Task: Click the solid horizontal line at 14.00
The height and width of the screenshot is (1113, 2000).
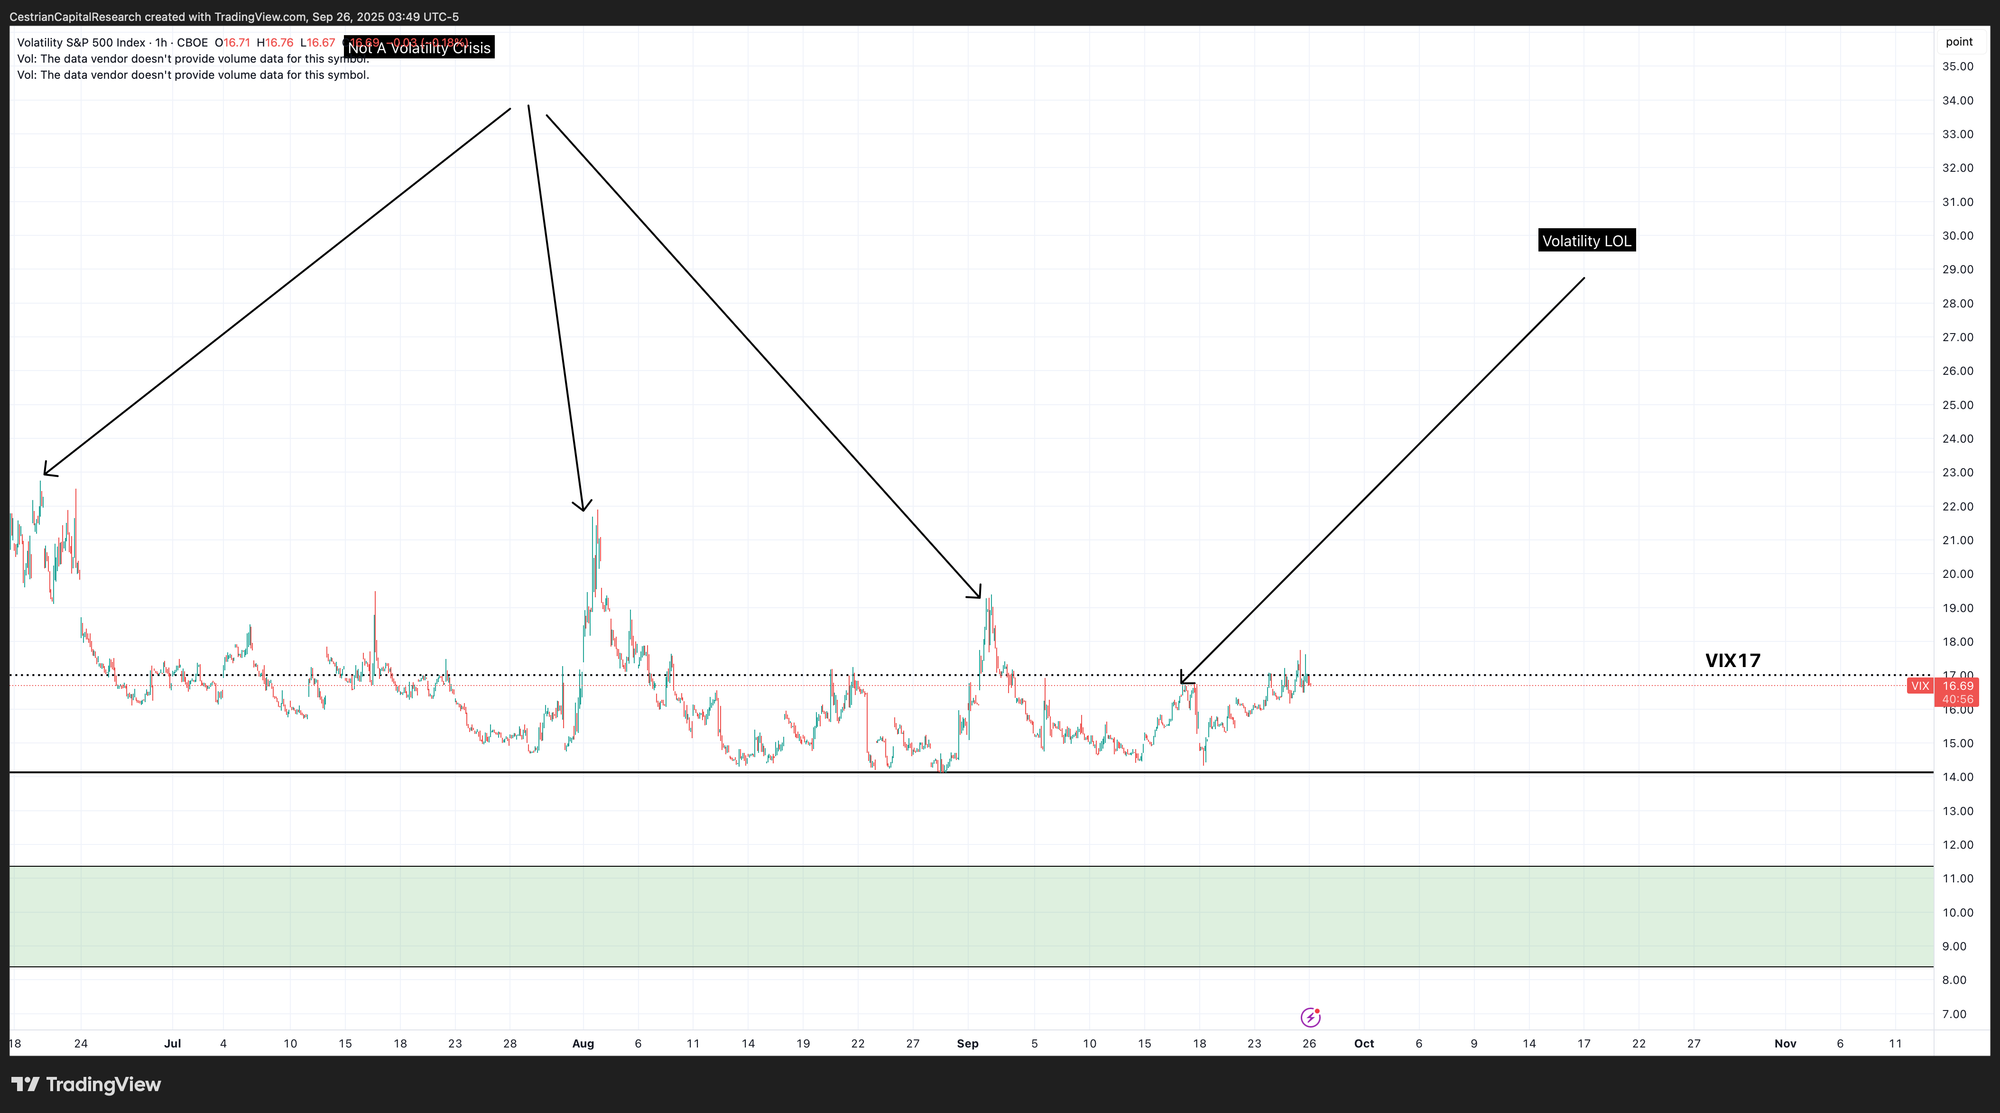Action: (x=1500, y=772)
